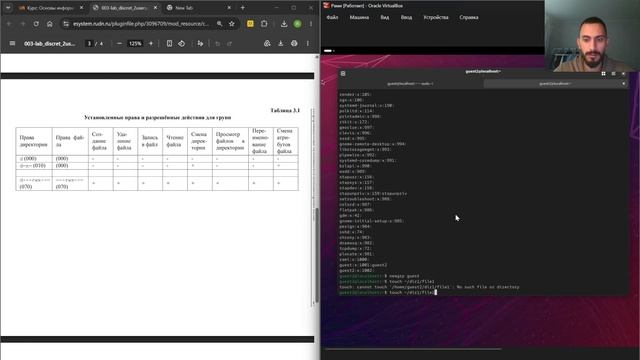Open the VirtualBox Ввод menu
The width and height of the screenshot is (640, 360).
[x=406, y=18]
